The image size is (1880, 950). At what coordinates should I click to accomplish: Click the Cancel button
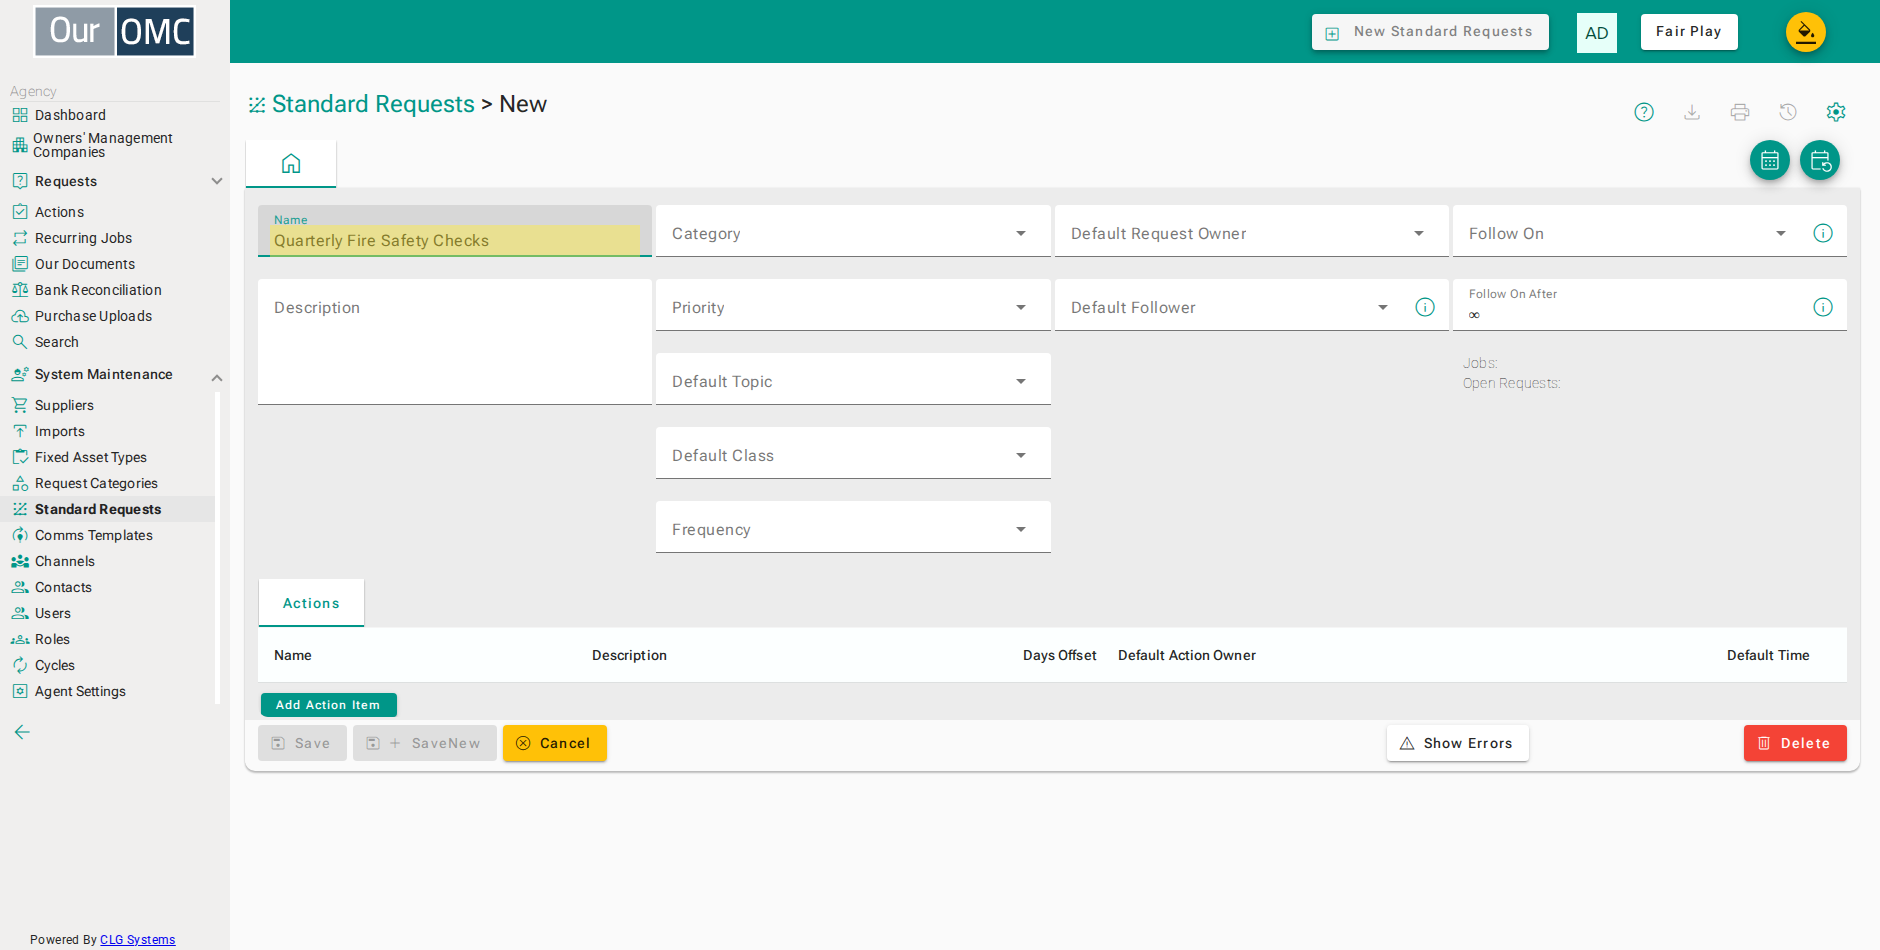pyautogui.click(x=555, y=743)
